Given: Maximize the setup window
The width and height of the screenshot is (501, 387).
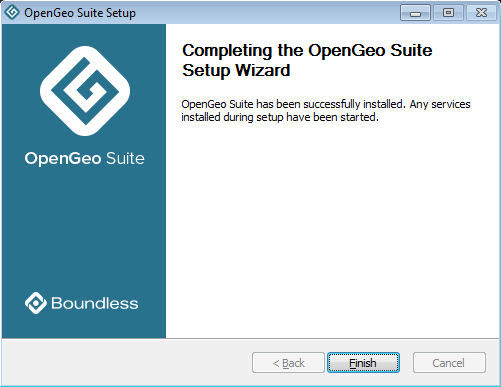Looking at the screenshot, I should coord(448,13).
